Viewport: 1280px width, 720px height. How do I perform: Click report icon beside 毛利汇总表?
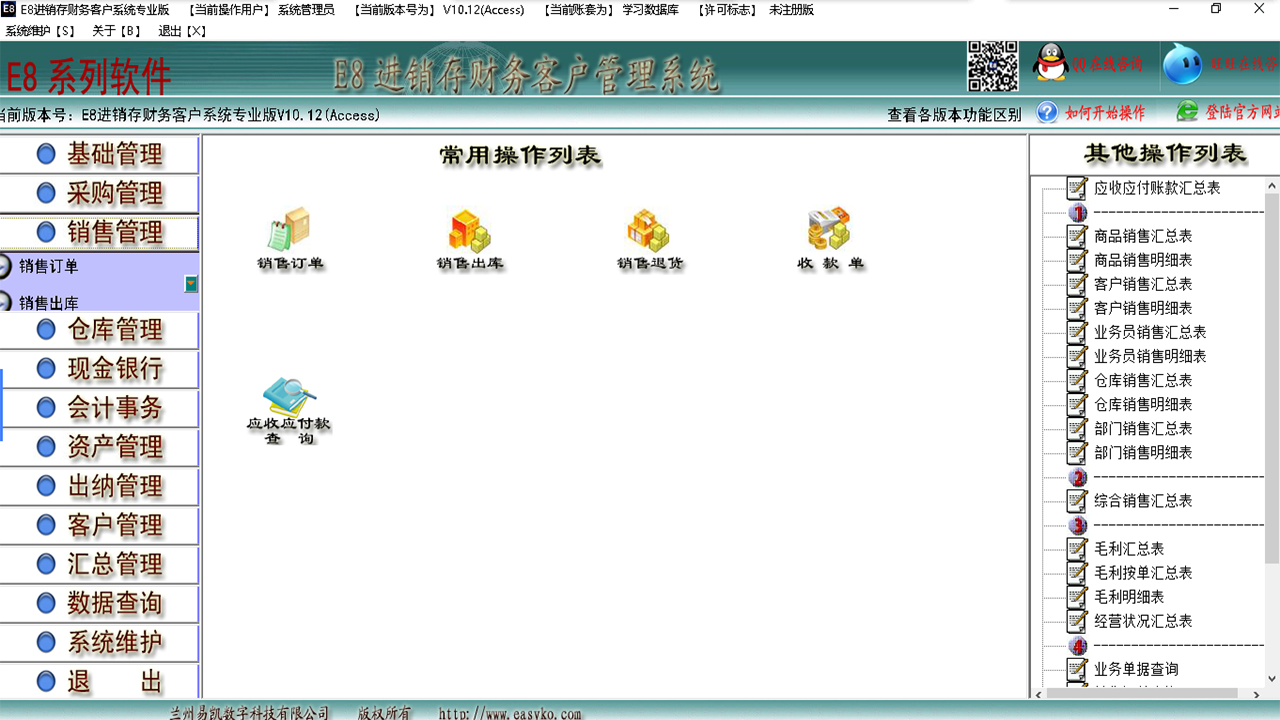click(x=1077, y=548)
